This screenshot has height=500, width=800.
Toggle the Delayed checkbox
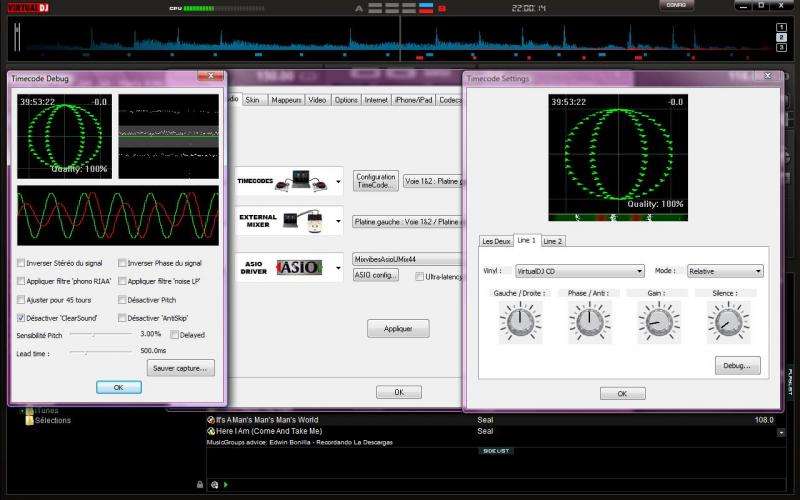click(x=174, y=335)
